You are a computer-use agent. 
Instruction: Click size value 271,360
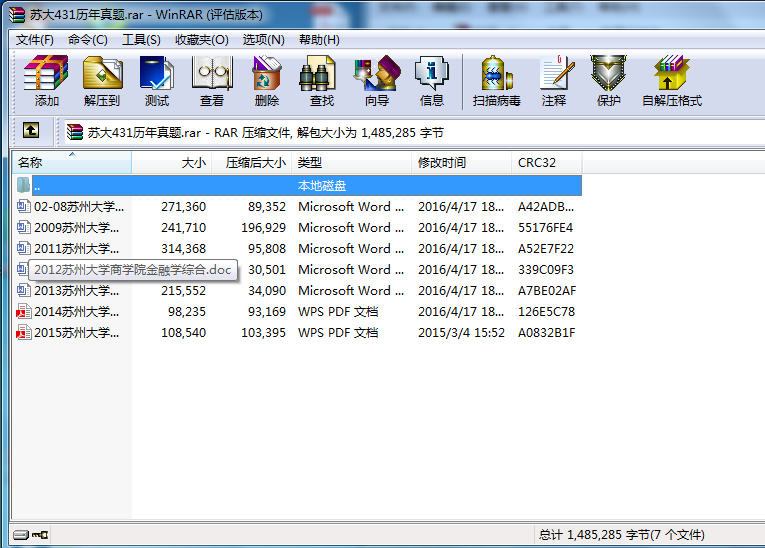[x=183, y=206]
